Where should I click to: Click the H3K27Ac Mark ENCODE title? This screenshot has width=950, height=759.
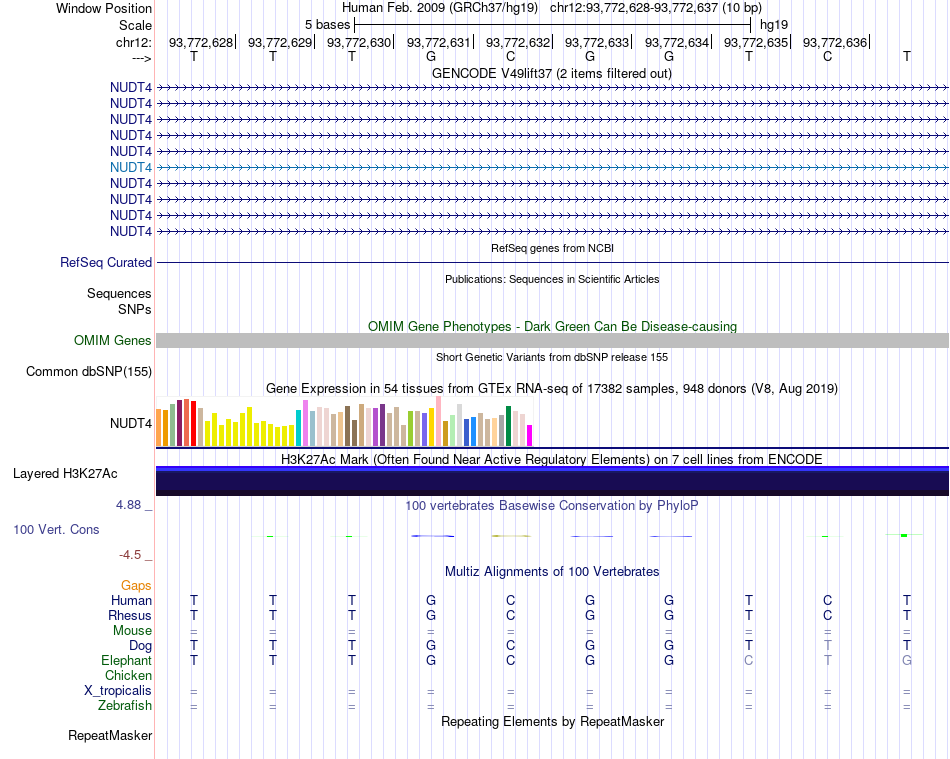(552, 459)
